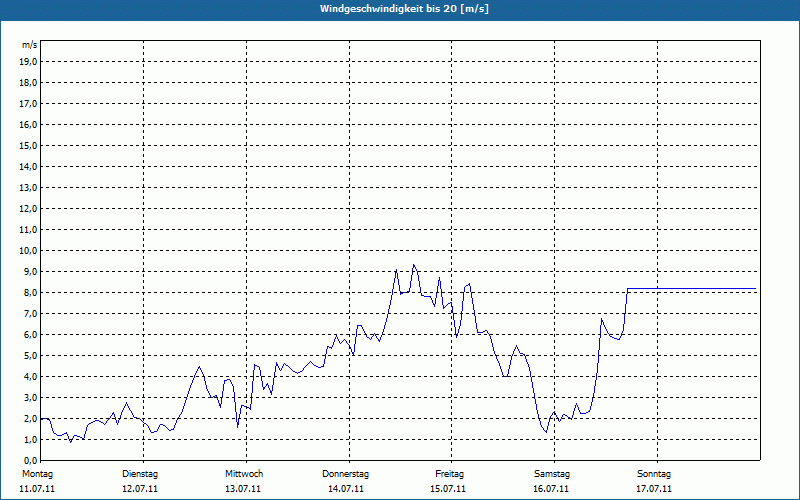Click the date '13.07.11'
This screenshot has width=800, height=500.
tap(243, 489)
